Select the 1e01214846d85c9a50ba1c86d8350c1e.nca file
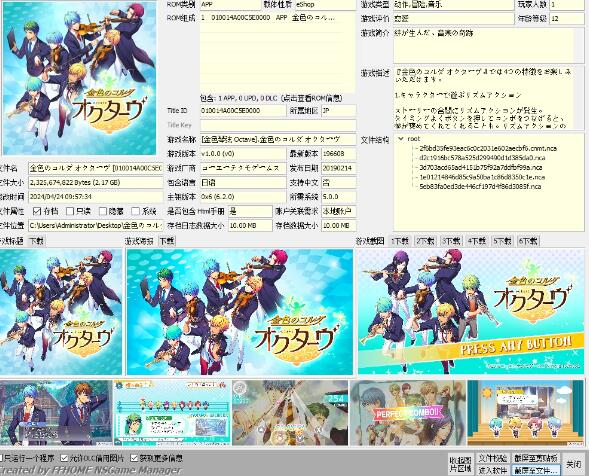 tap(482, 177)
